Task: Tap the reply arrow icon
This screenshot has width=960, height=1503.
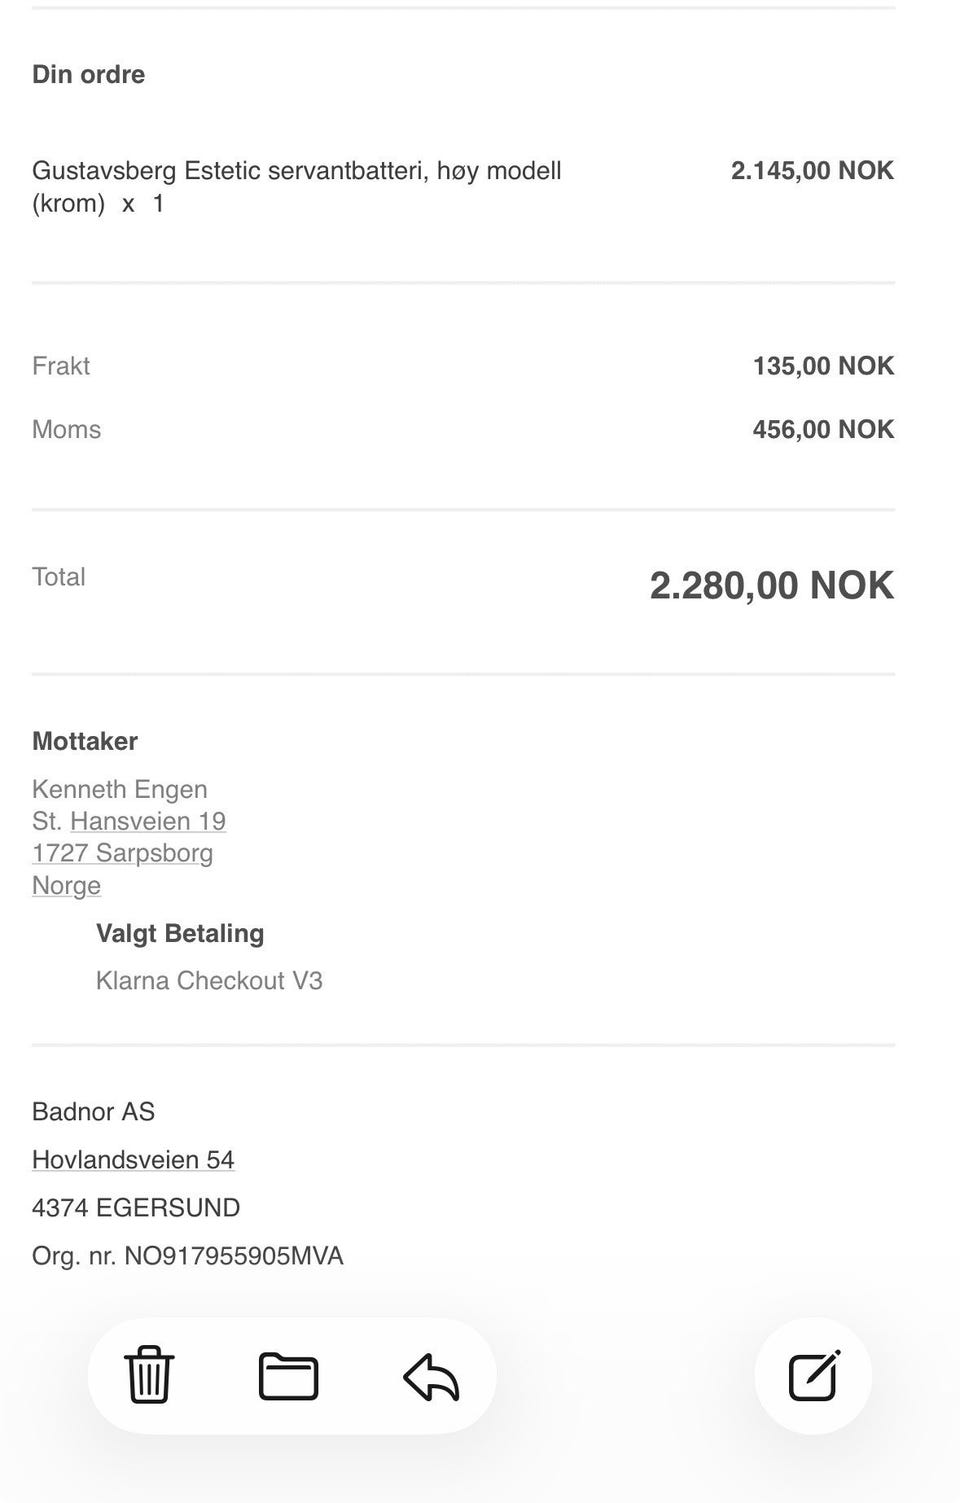Action: 431,1377
